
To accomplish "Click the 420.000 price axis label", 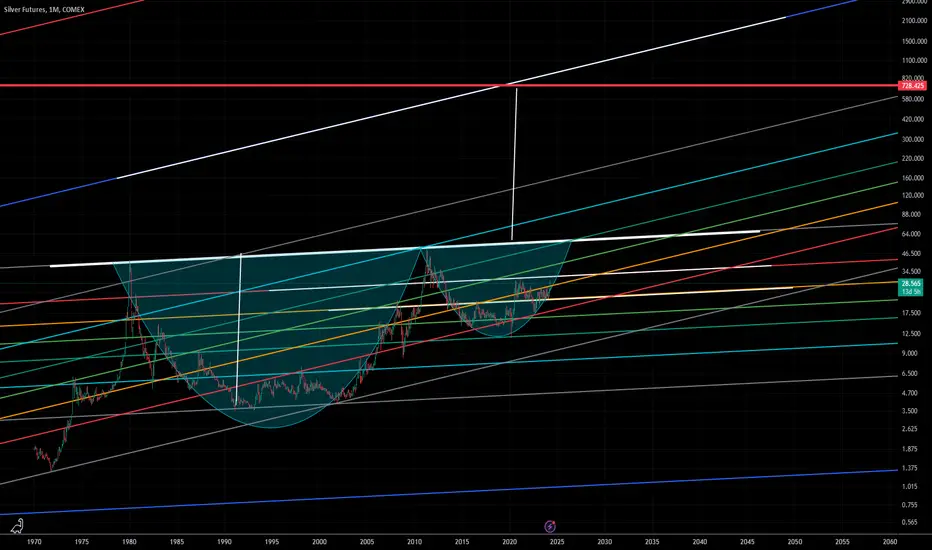I will [913, 119].
